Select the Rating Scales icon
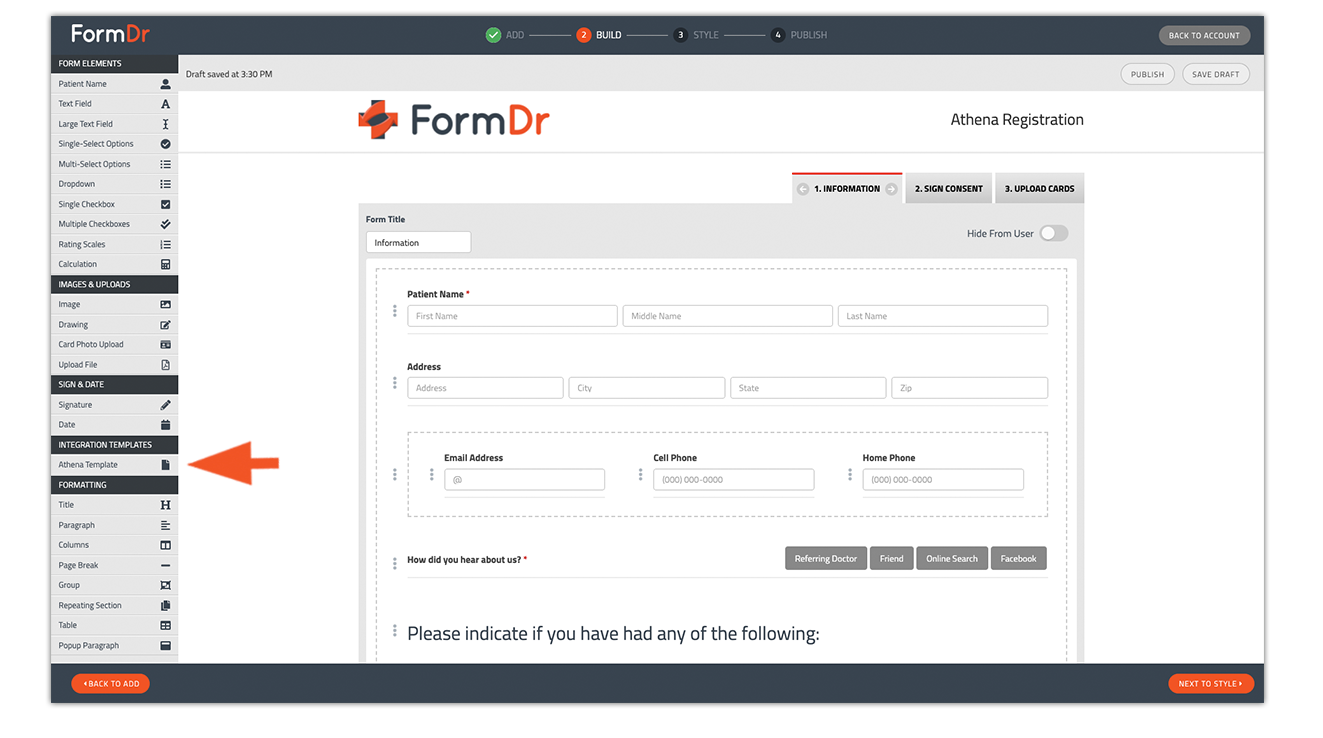The width and height of the screenshot is (1323, 738). 166,244
